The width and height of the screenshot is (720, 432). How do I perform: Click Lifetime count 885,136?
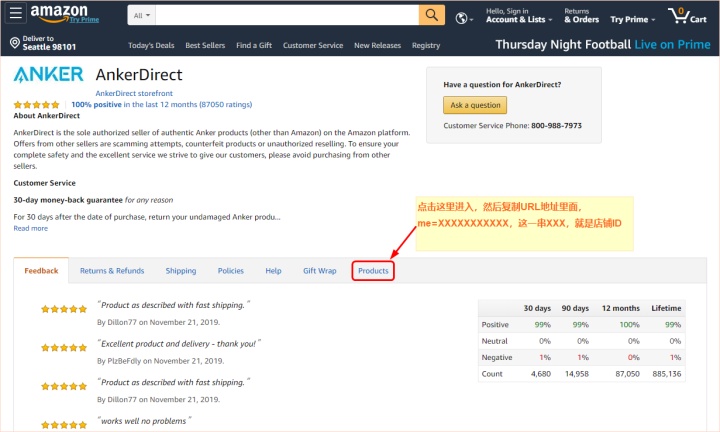pos(667,374)
